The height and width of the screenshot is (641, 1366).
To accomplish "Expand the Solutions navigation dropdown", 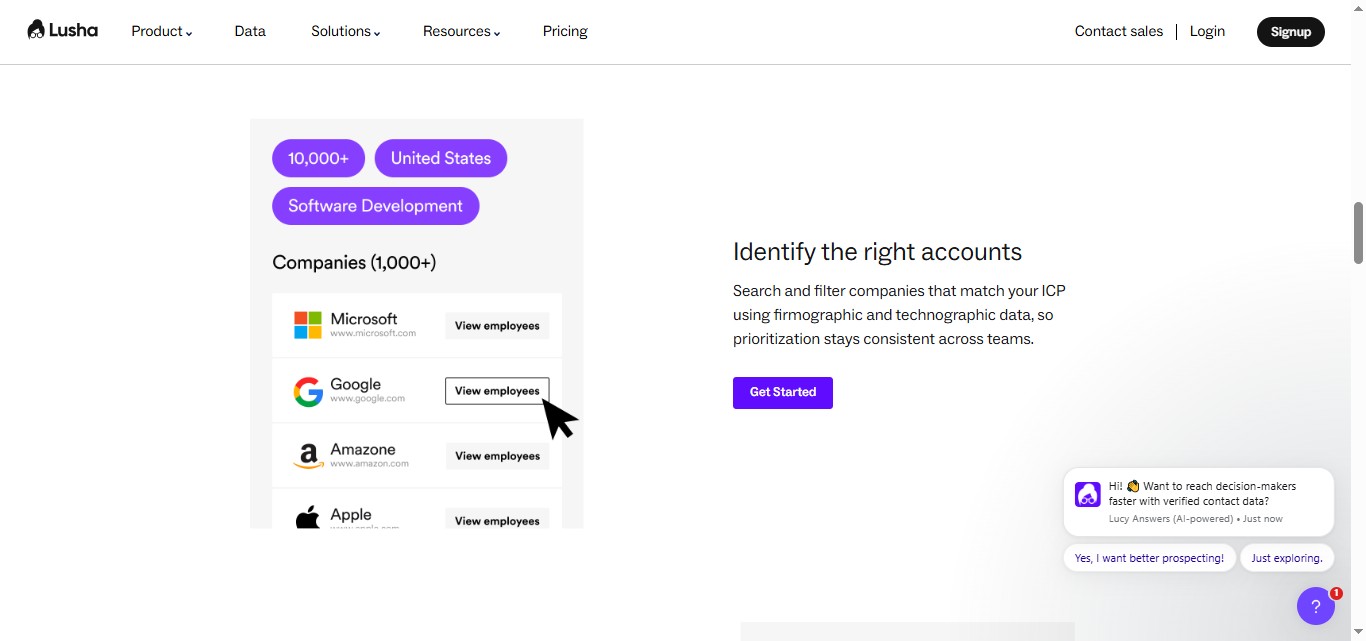I will click(x=344, y=31).
